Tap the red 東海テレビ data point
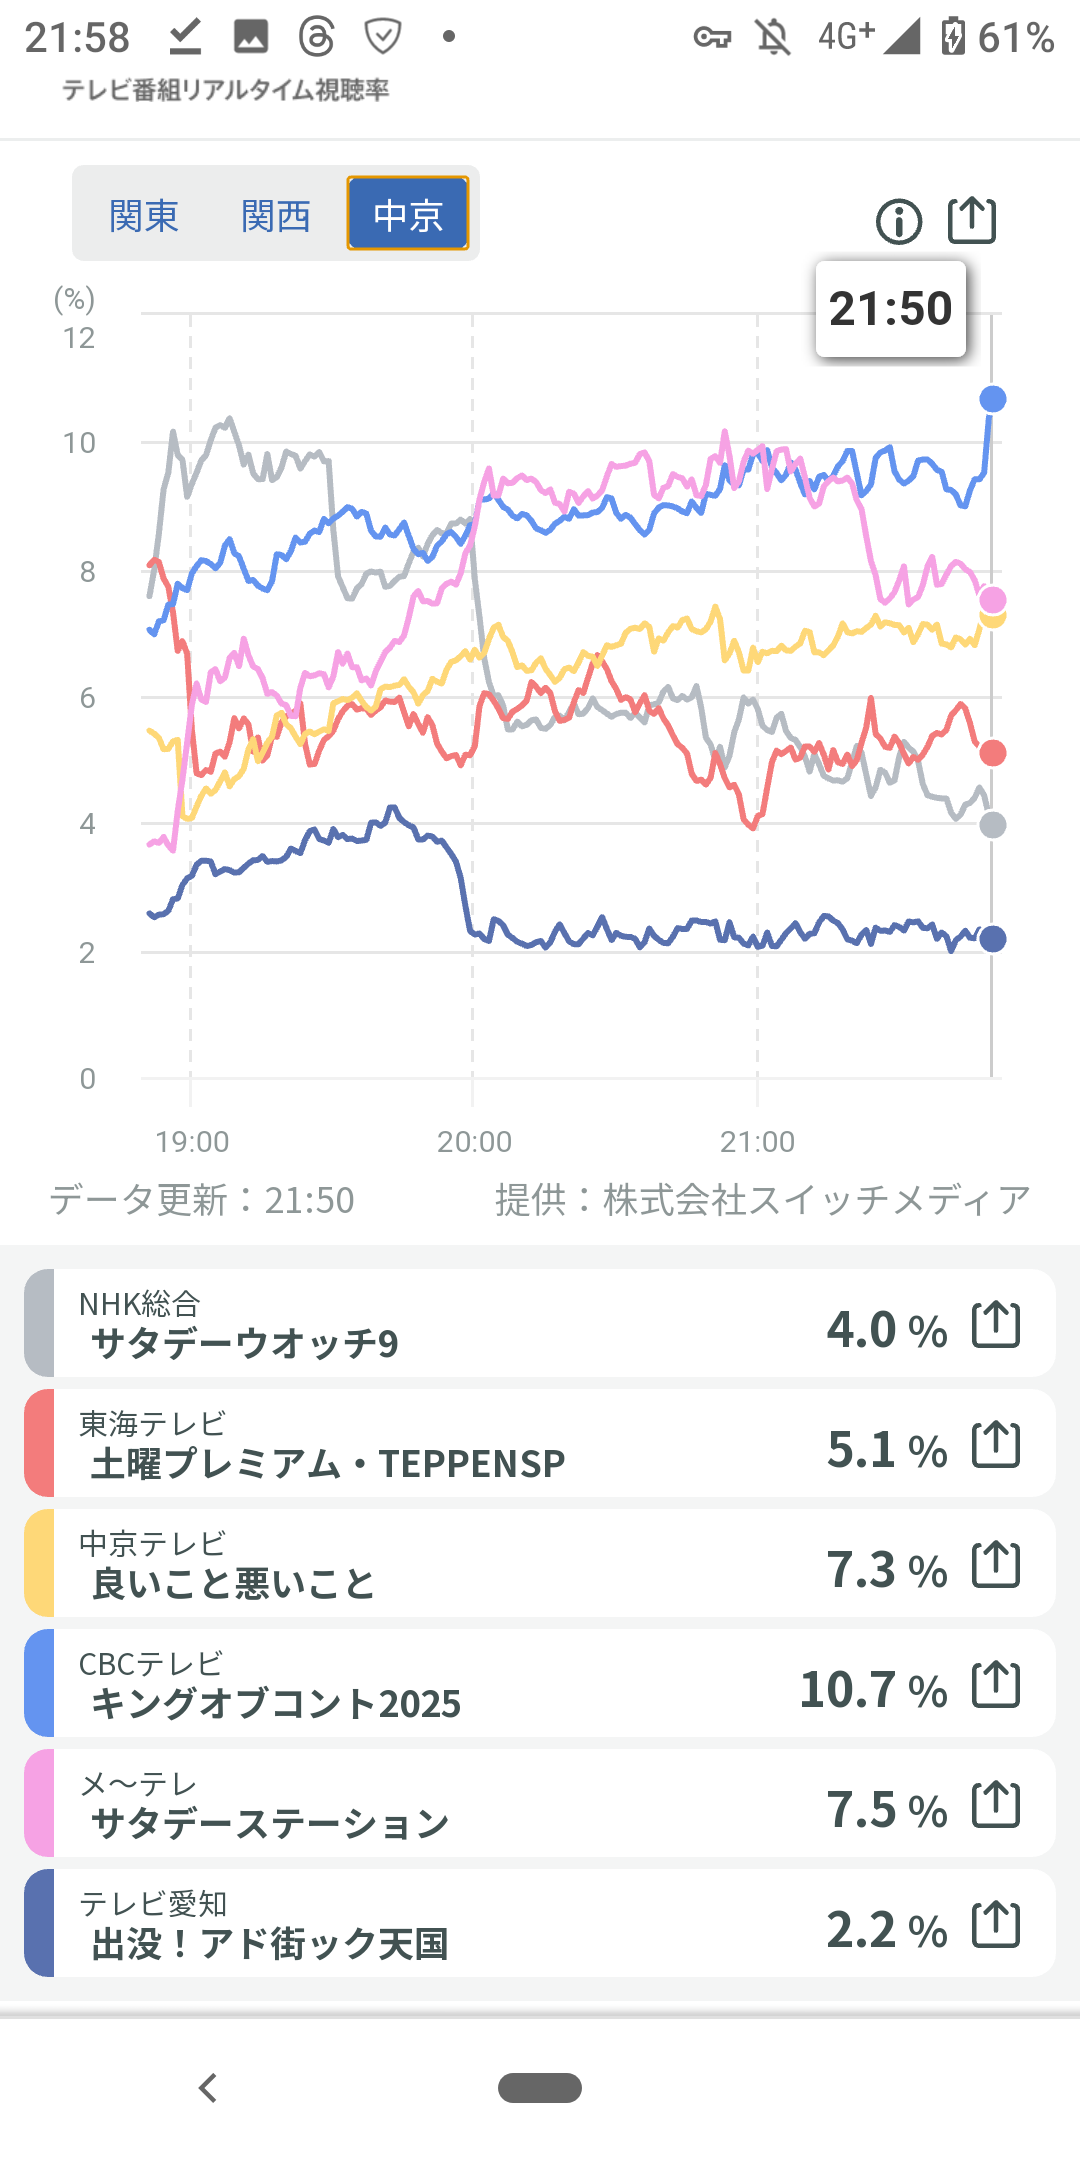 [993, 753]
